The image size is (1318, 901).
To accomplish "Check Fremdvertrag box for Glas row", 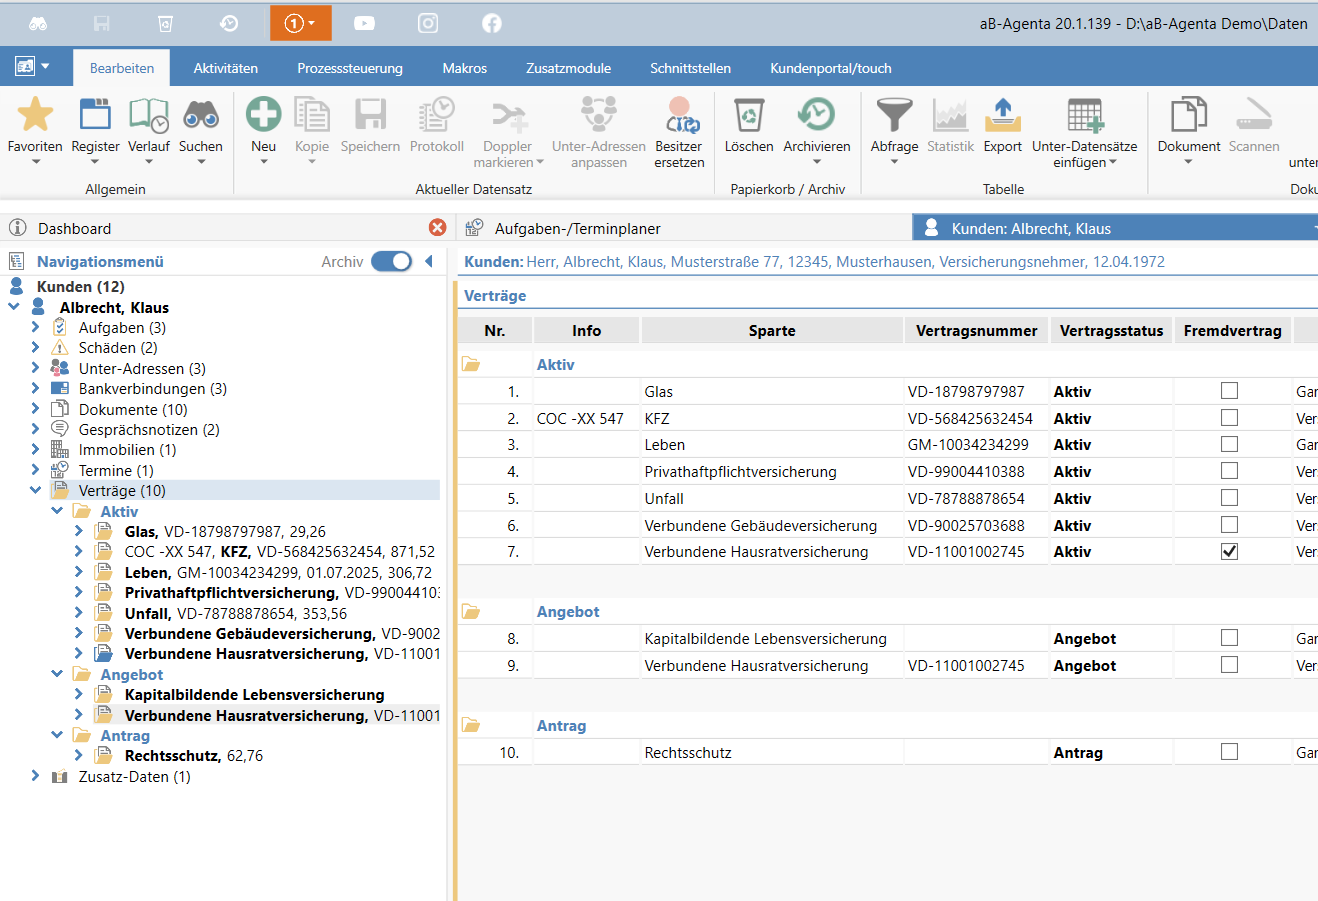I will [x=1229, y=391].
